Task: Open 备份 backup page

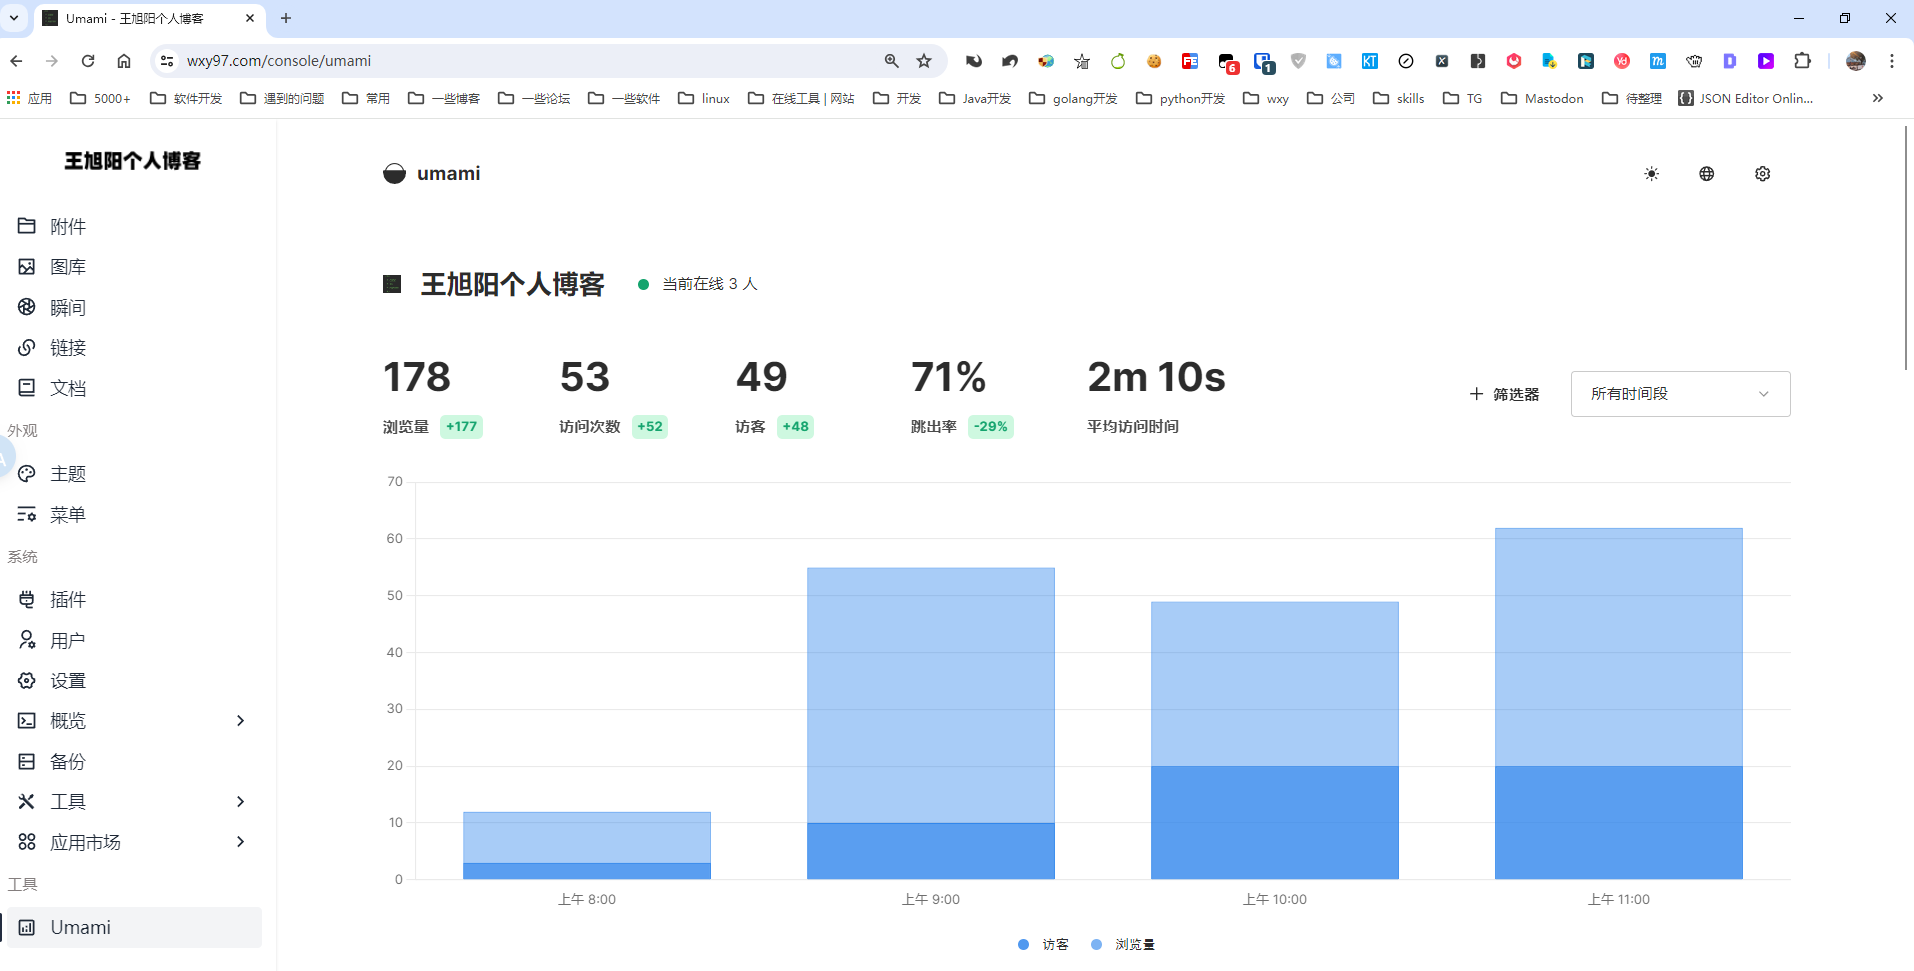Action: click(x=68, y=762)
